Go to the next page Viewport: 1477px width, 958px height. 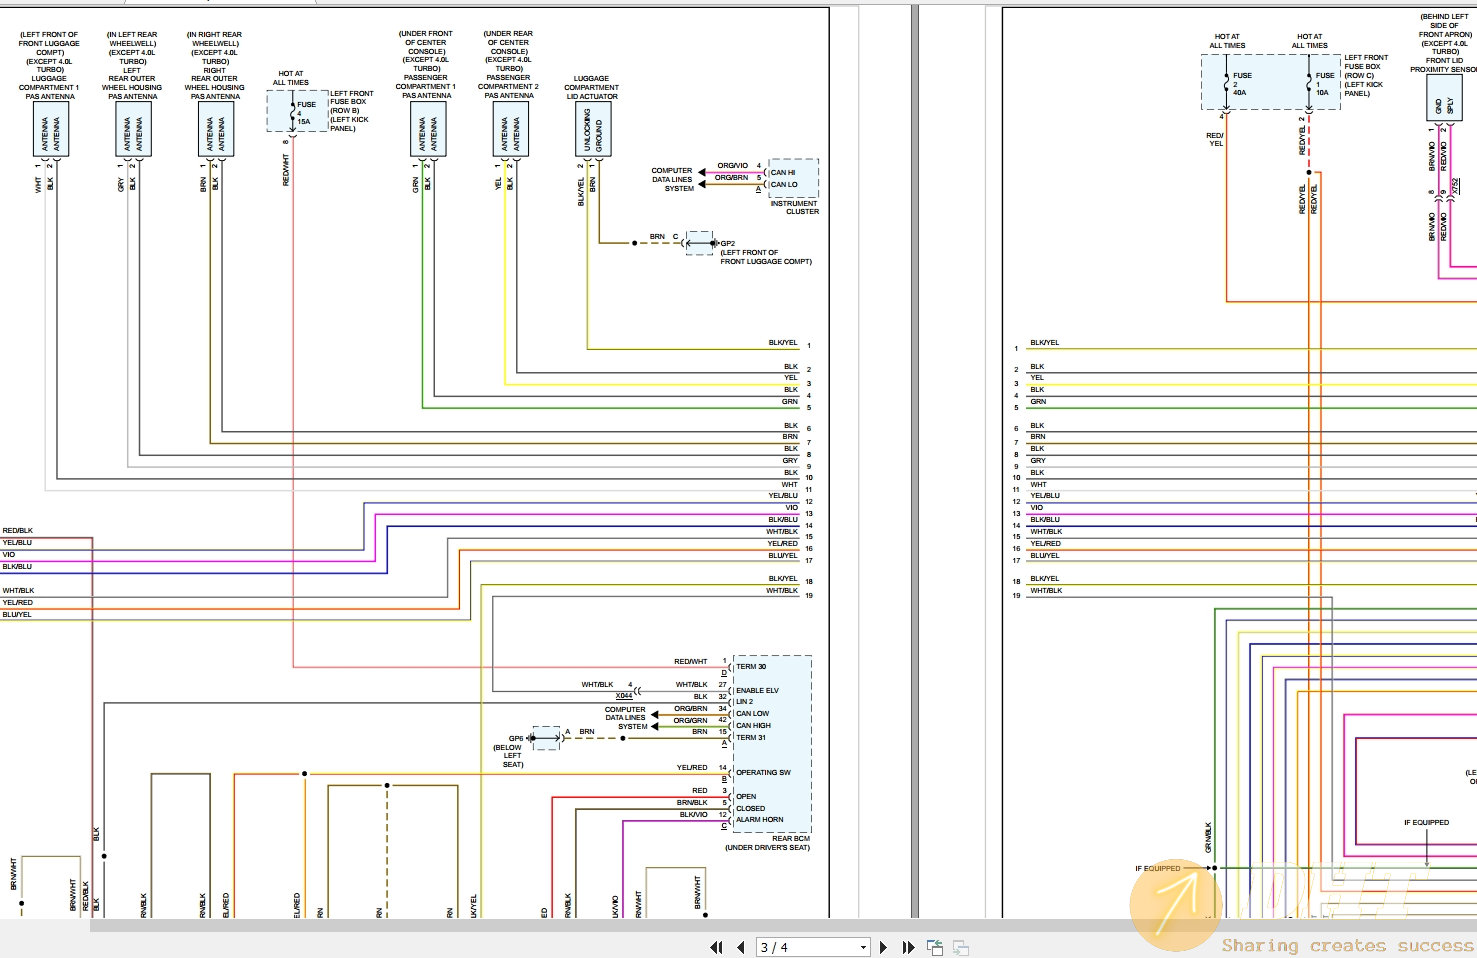pos(883,947)
